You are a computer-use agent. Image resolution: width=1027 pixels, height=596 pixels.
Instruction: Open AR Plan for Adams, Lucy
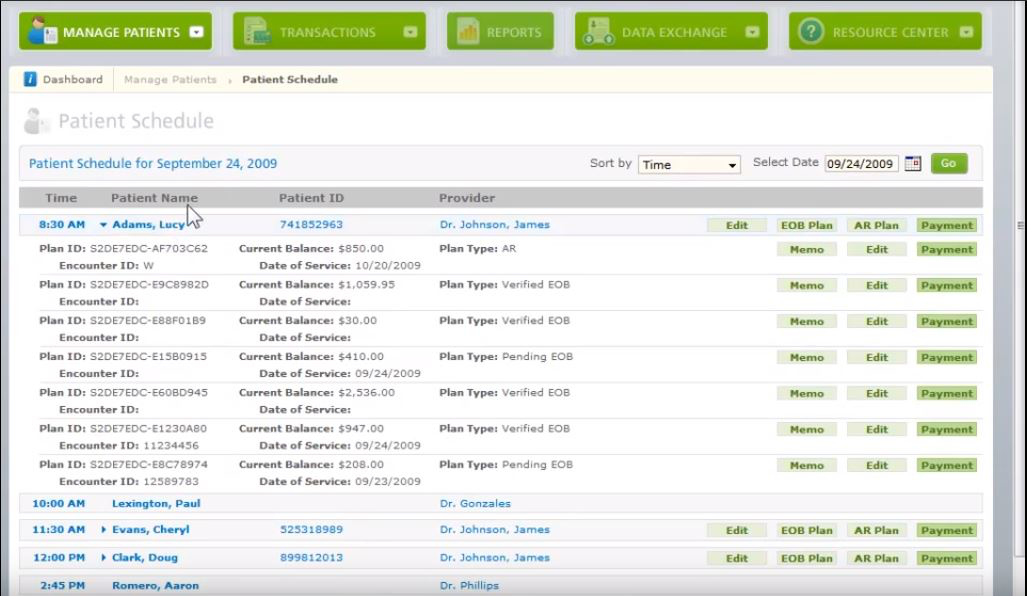point(876,224)
